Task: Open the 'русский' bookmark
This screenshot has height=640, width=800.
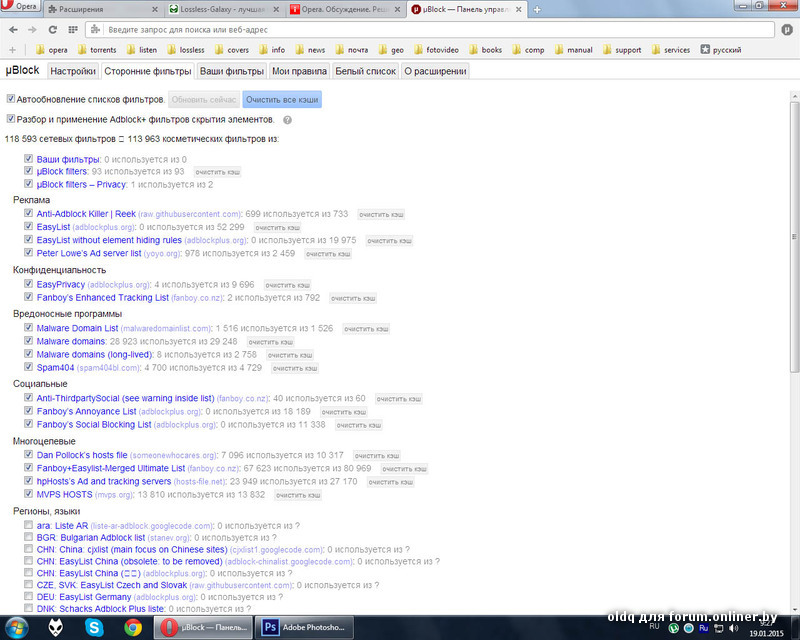Action: pos(720,50)
